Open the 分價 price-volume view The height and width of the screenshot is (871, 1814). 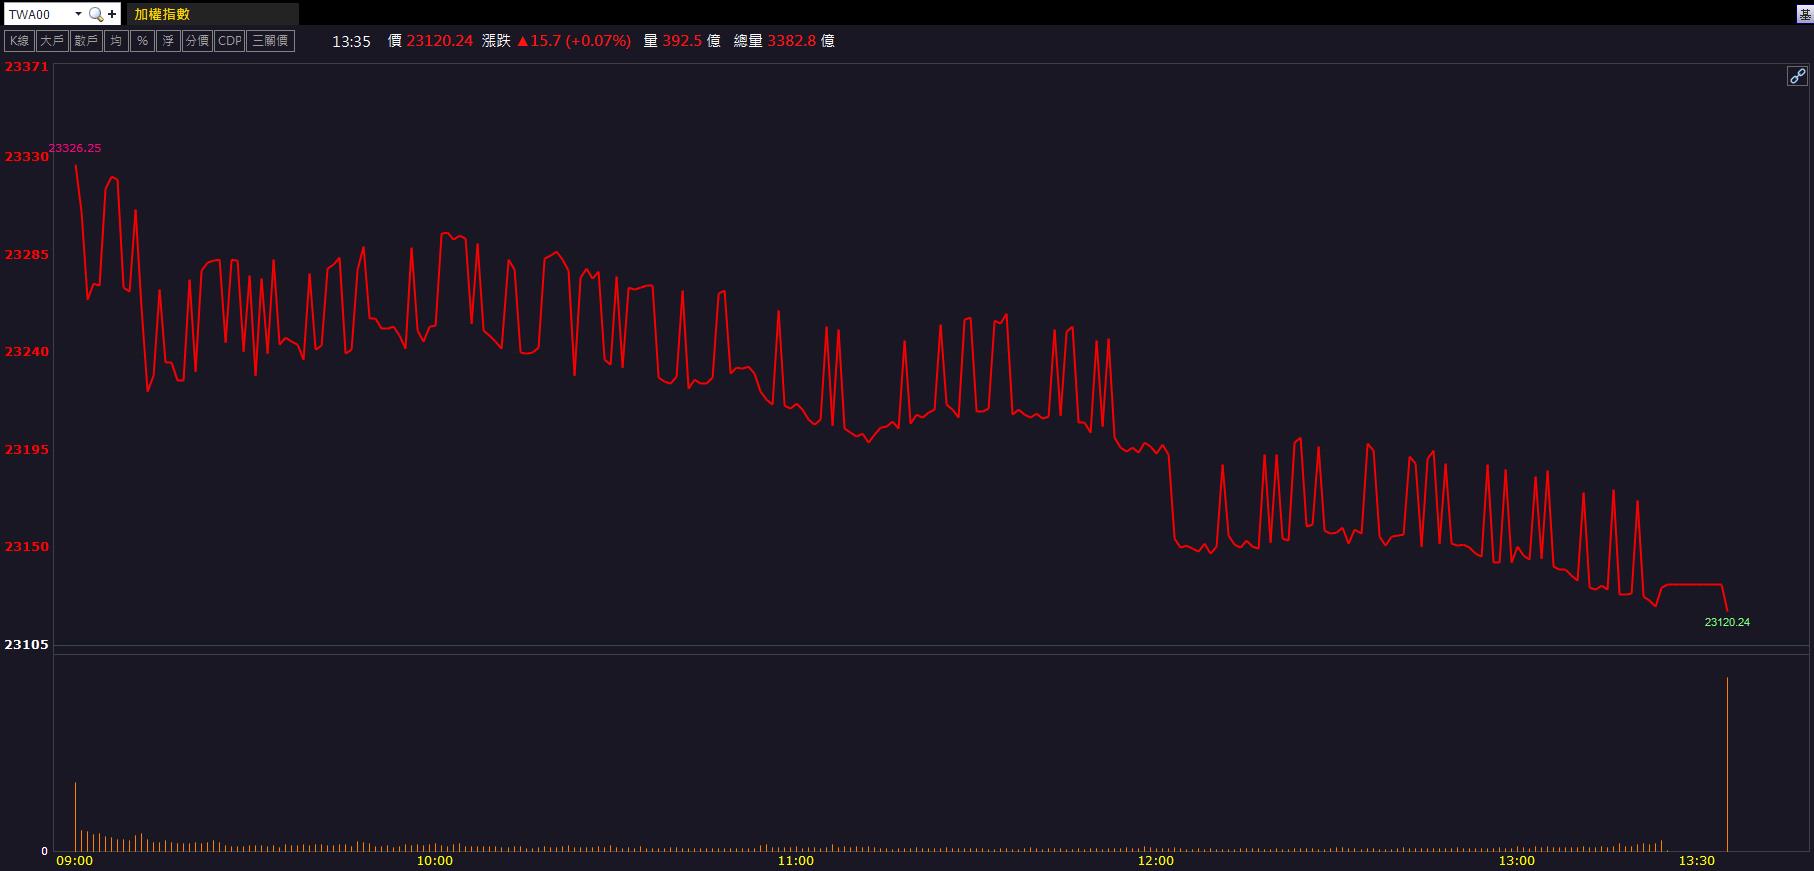point(197,41)
